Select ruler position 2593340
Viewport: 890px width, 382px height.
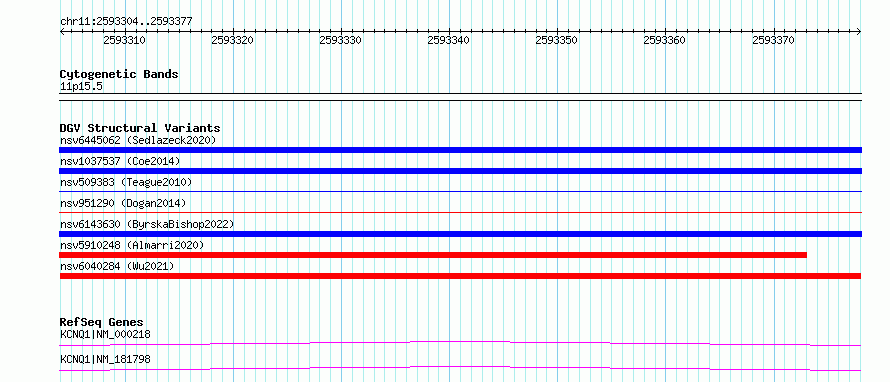pos(448,40)
